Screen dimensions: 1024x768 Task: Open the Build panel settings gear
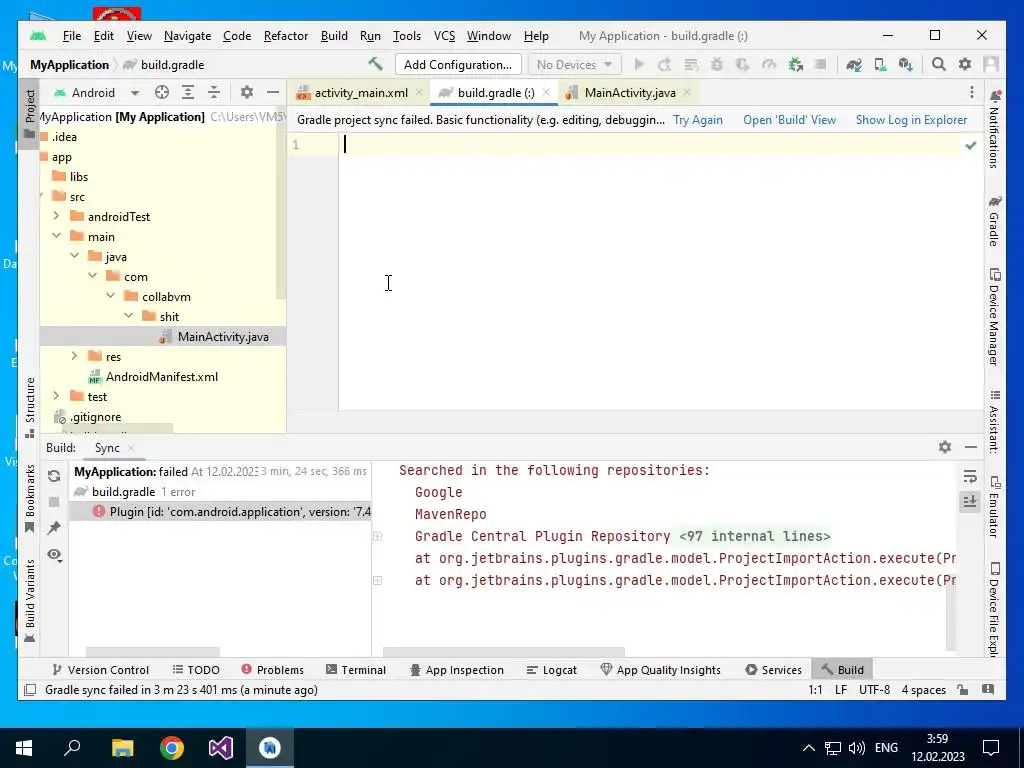pos(945,447)
